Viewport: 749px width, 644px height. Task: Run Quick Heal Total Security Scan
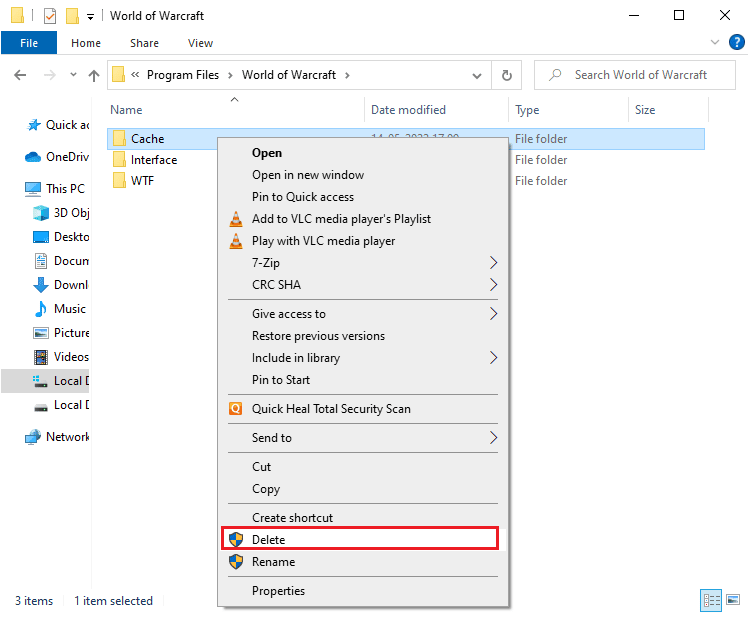(363, 409)
